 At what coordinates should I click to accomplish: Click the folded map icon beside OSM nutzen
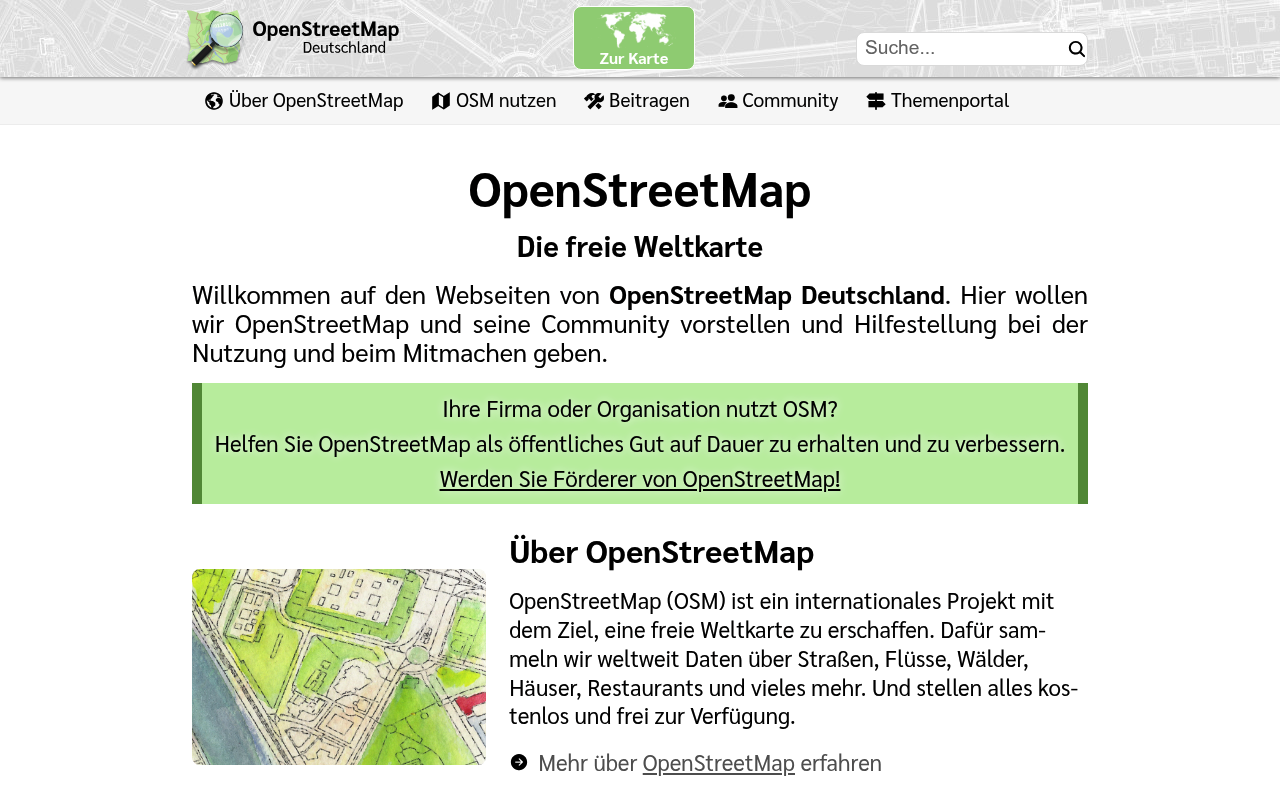pyautogui.click(x=441, y=101)
